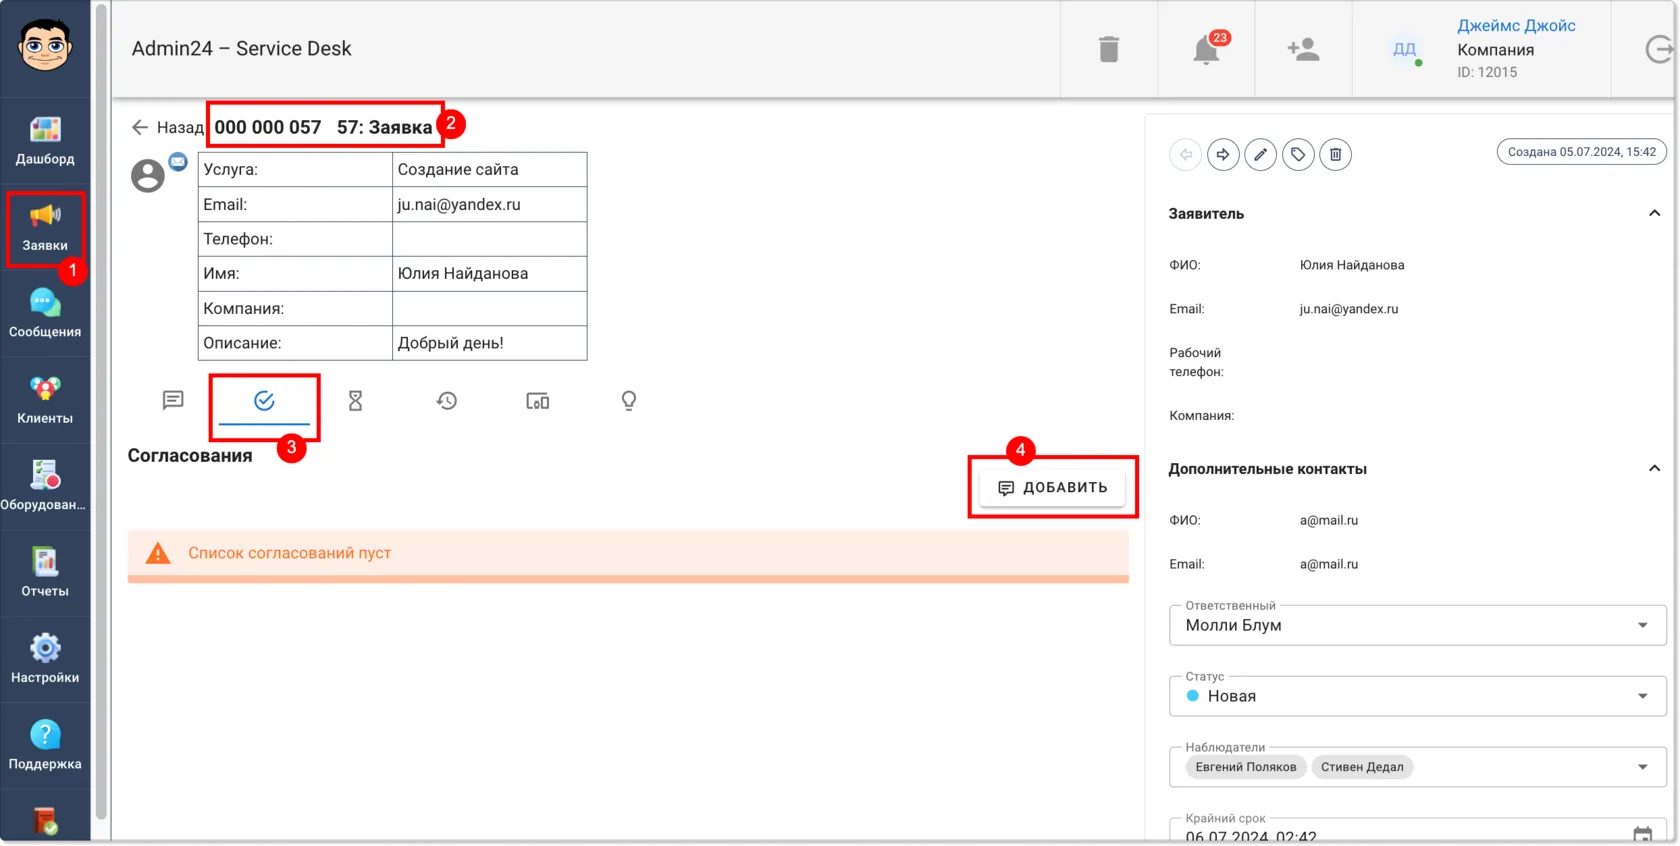
Task: Open Сообщения in the sidebar
Action: click(x=45, y=313)
